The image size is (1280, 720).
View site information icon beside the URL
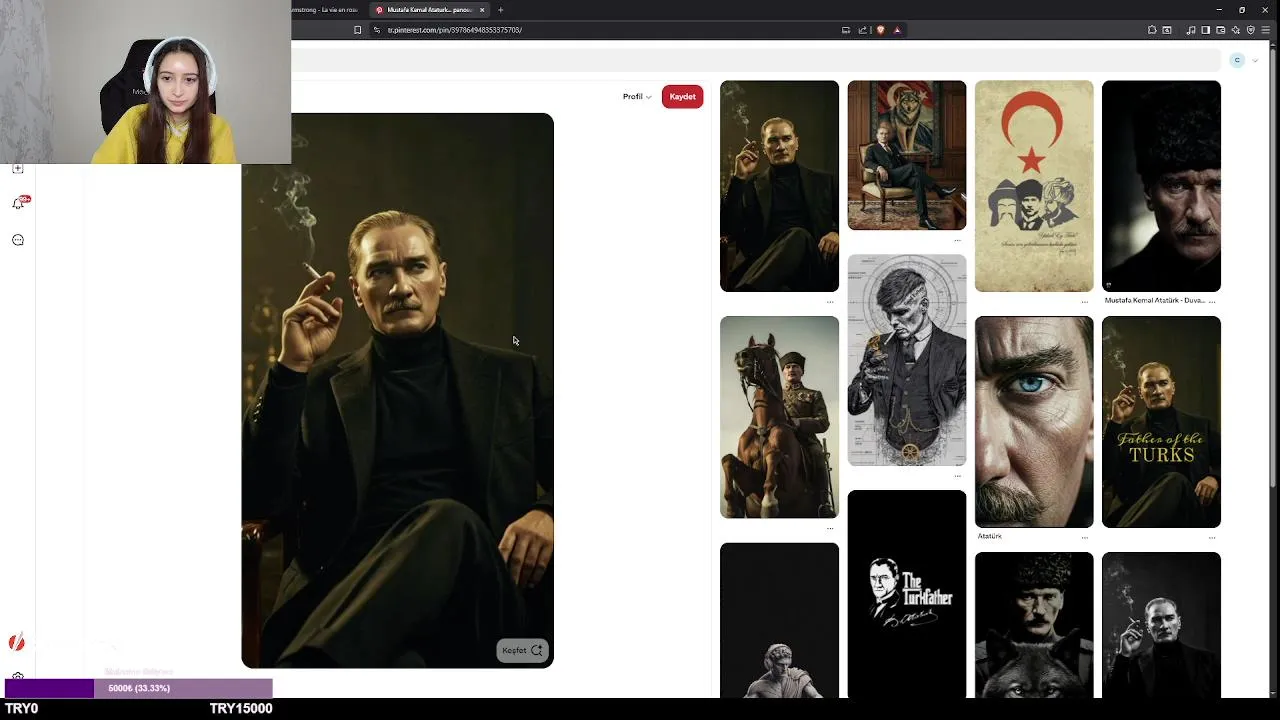coord(377,30)
